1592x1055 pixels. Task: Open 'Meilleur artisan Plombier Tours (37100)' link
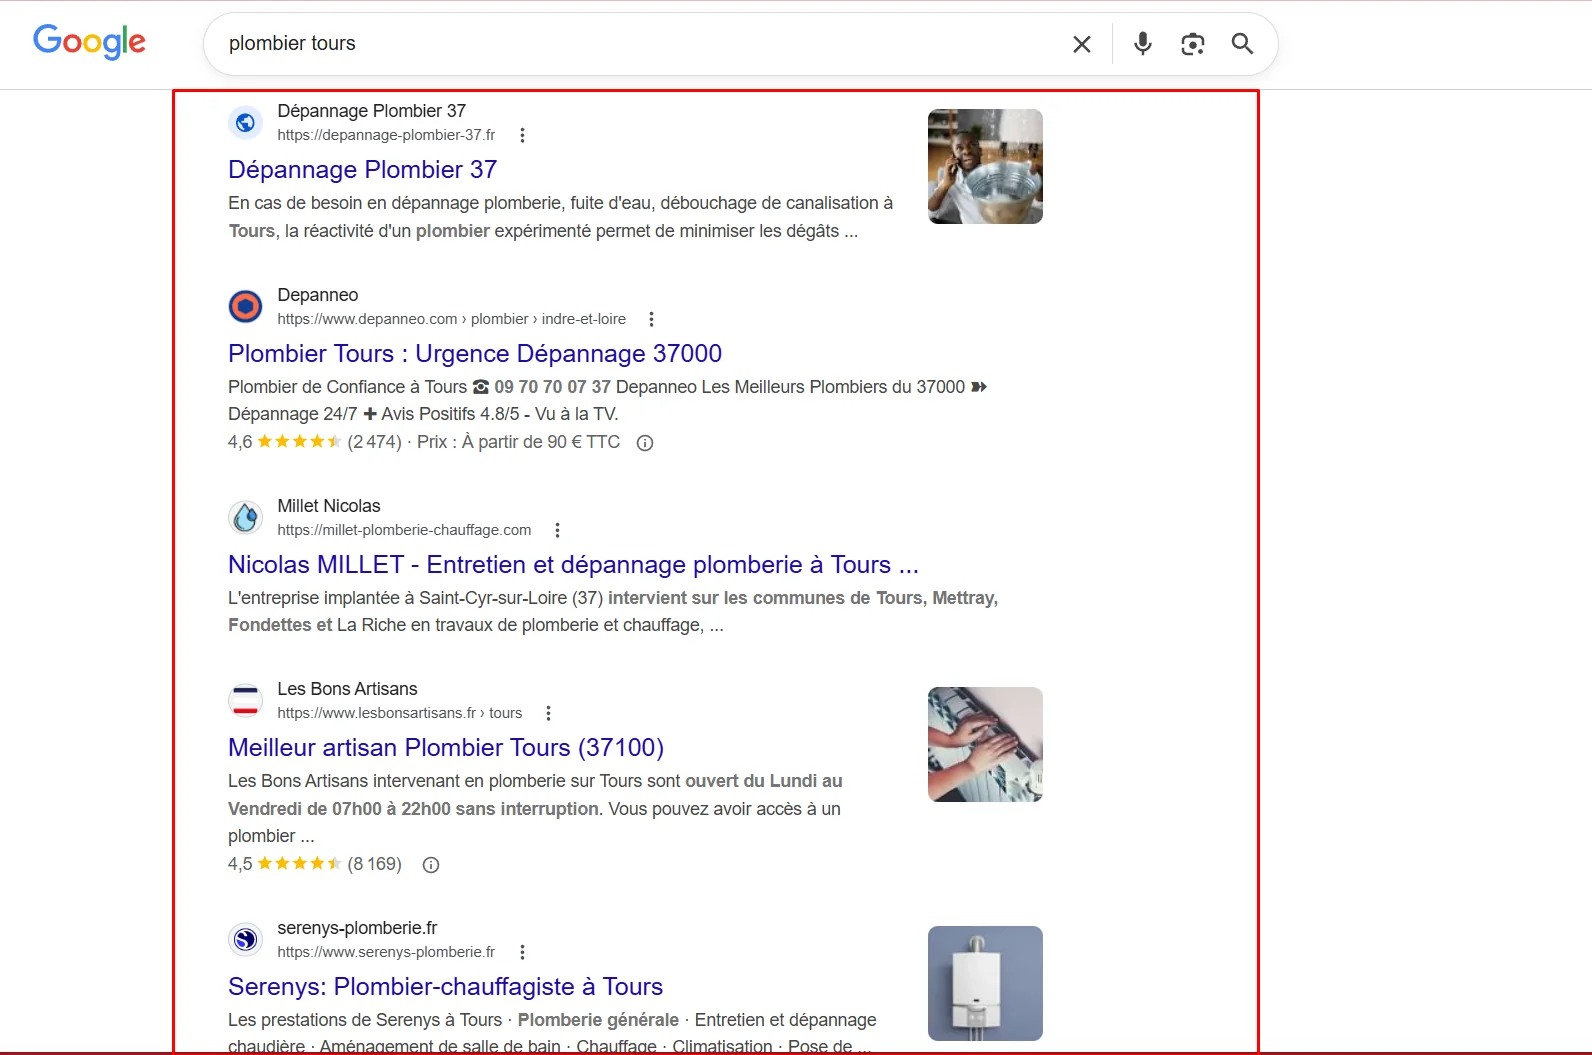pos(446,748)
